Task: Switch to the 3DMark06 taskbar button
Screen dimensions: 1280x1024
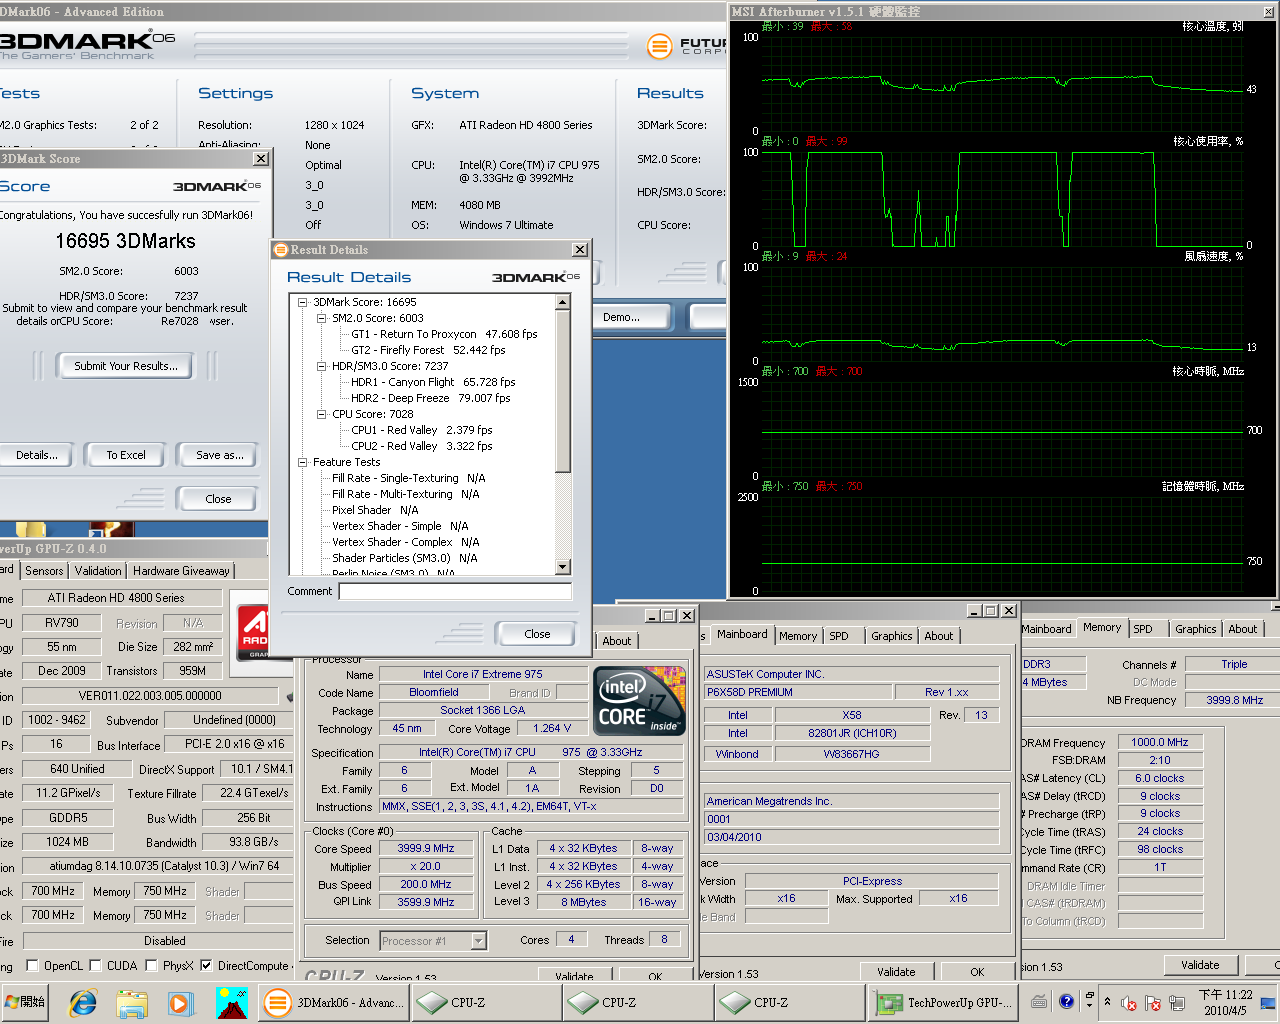Action: tap(334, 1002)
